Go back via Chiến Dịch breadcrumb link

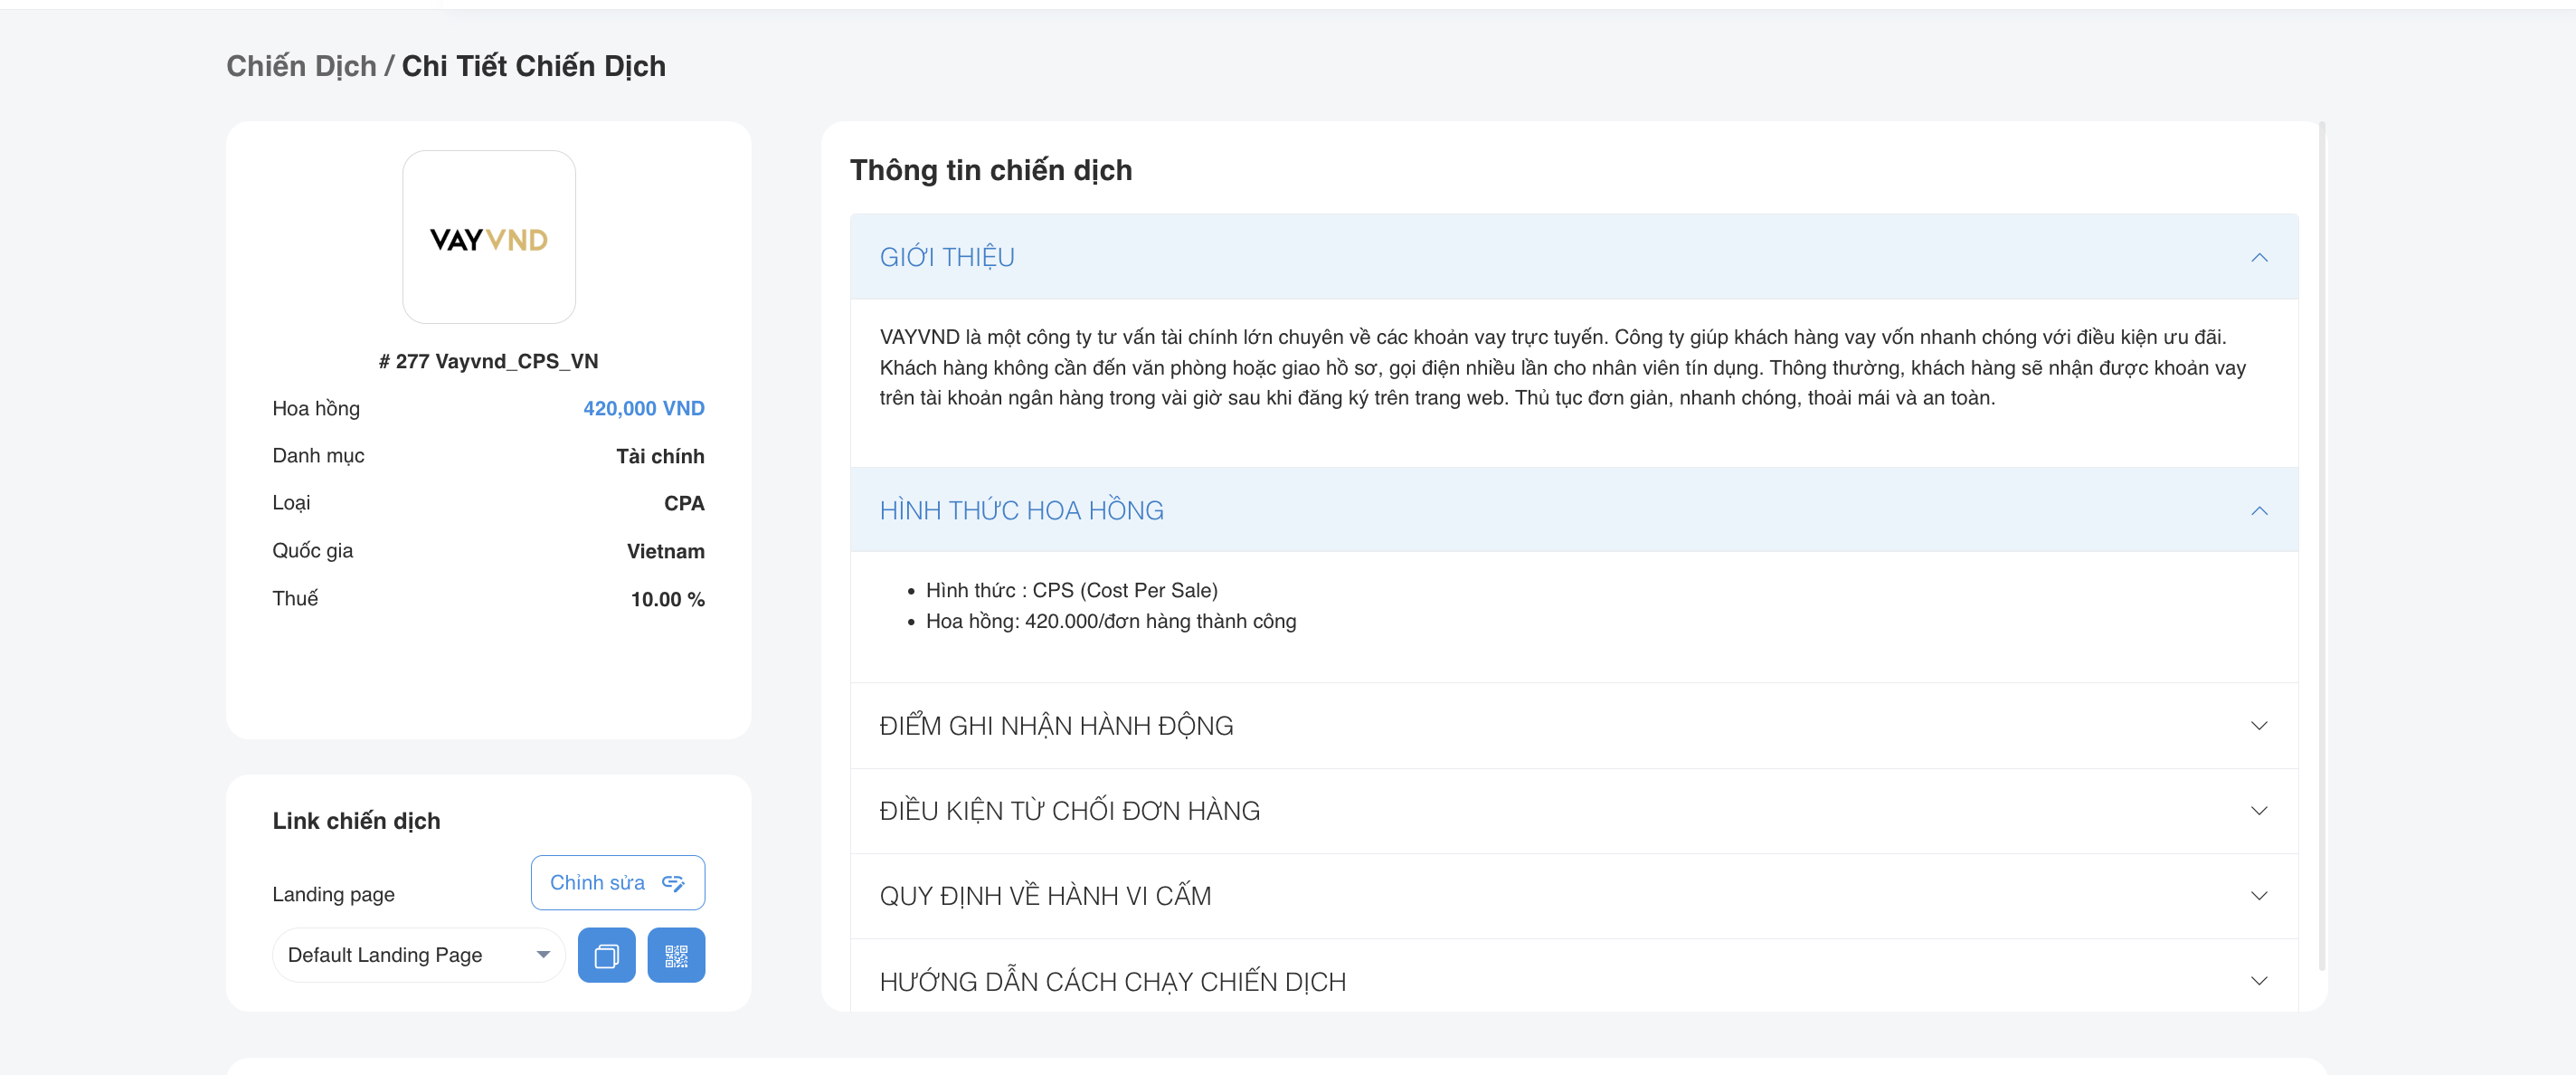300,66
